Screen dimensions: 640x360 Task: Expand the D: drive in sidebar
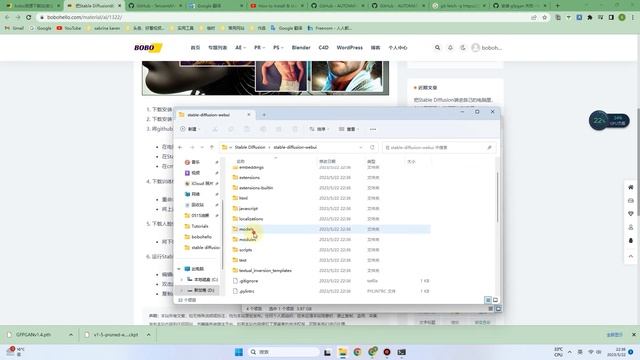(182, 290)
